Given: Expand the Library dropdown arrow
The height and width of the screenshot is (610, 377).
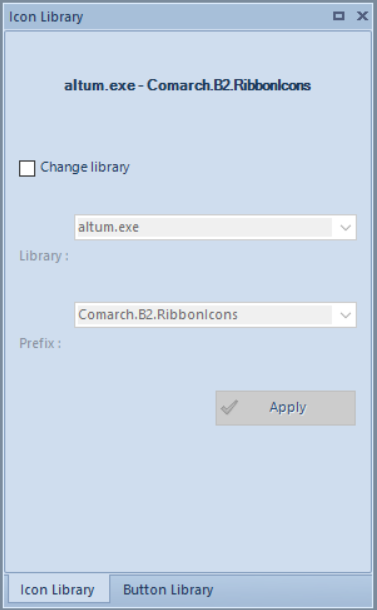Looking at the screenshot, I should pos(345,227).
